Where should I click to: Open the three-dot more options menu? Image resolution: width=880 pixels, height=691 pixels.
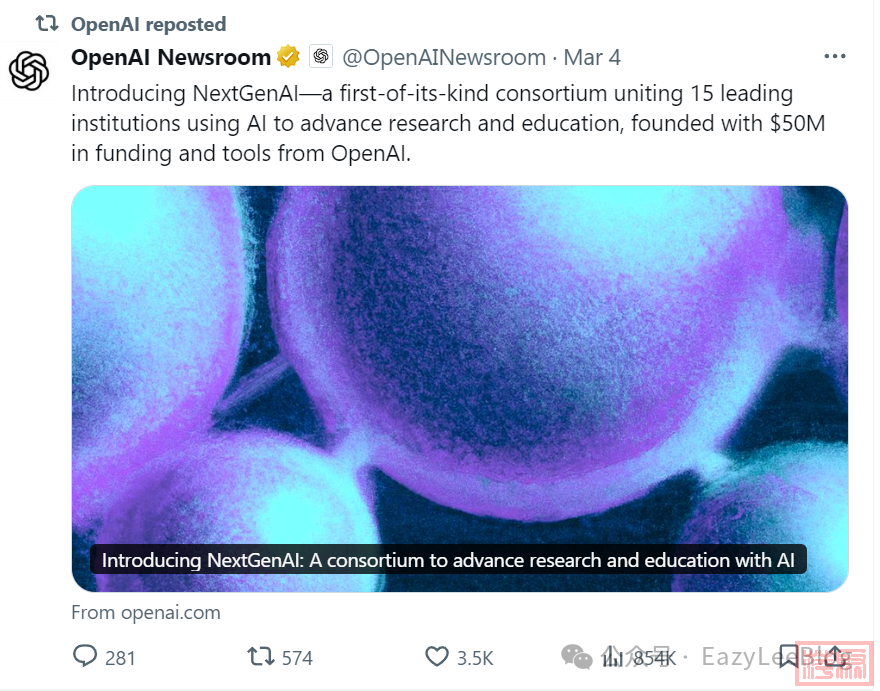pyautogui.click(x=835, y=56)
